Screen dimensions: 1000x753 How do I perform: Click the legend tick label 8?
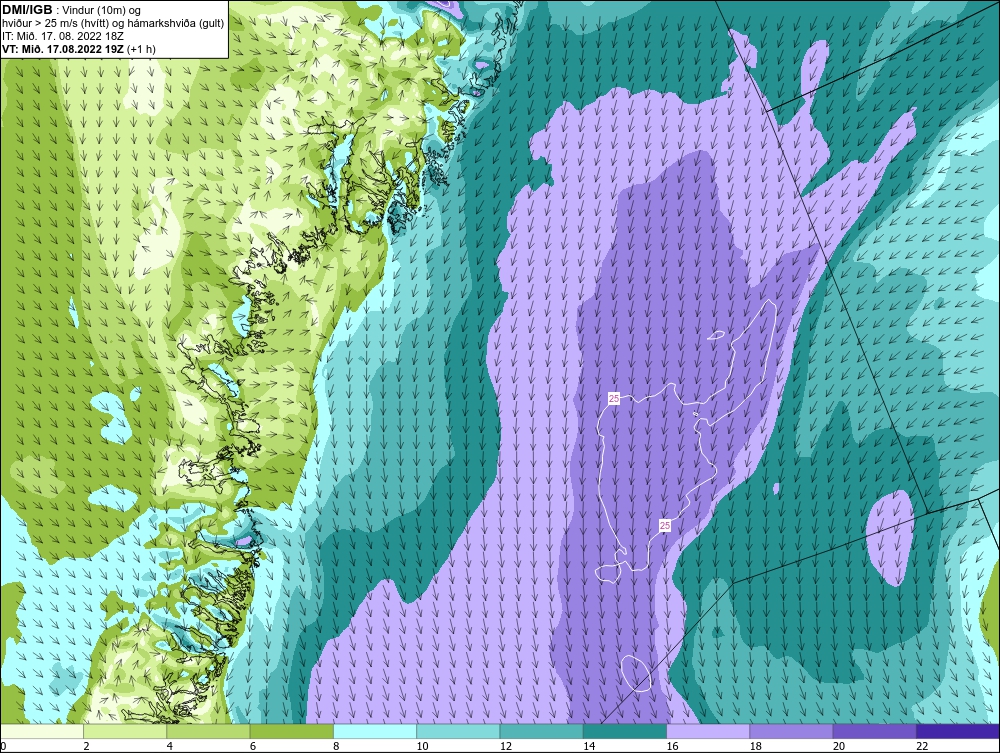pyautogui.click(x=336, y=747)
